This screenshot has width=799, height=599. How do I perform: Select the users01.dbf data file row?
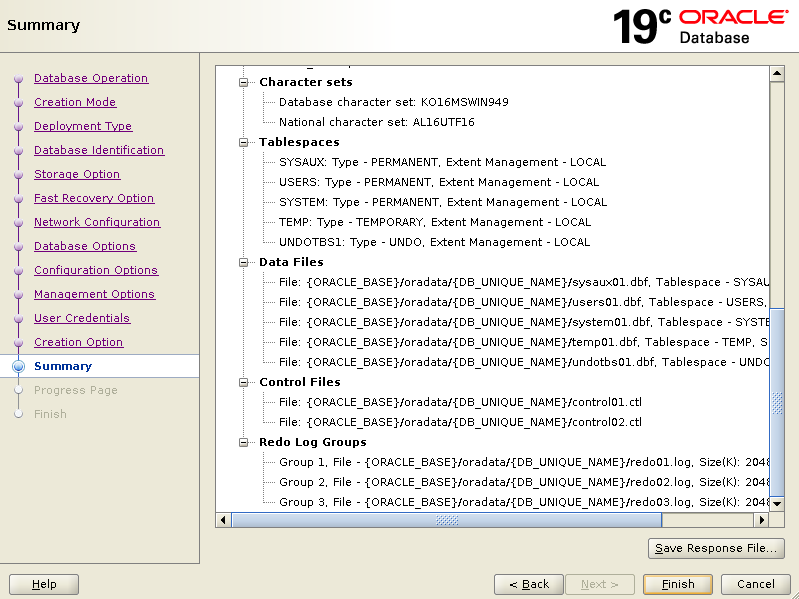coord(523,302)
